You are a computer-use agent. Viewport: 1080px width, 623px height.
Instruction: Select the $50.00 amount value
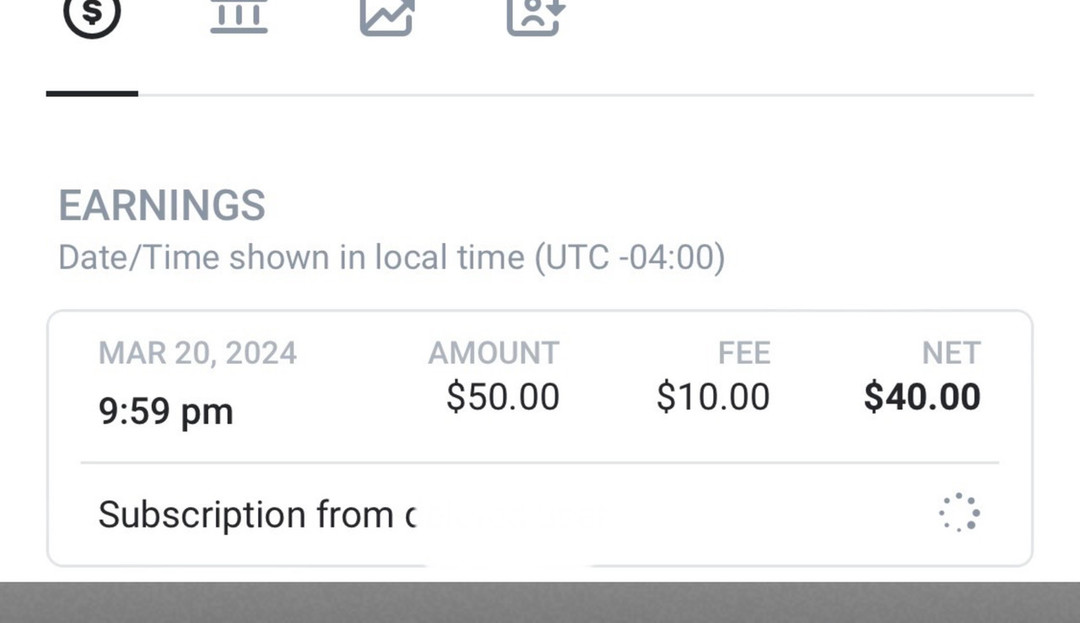[x=503, y=397]
